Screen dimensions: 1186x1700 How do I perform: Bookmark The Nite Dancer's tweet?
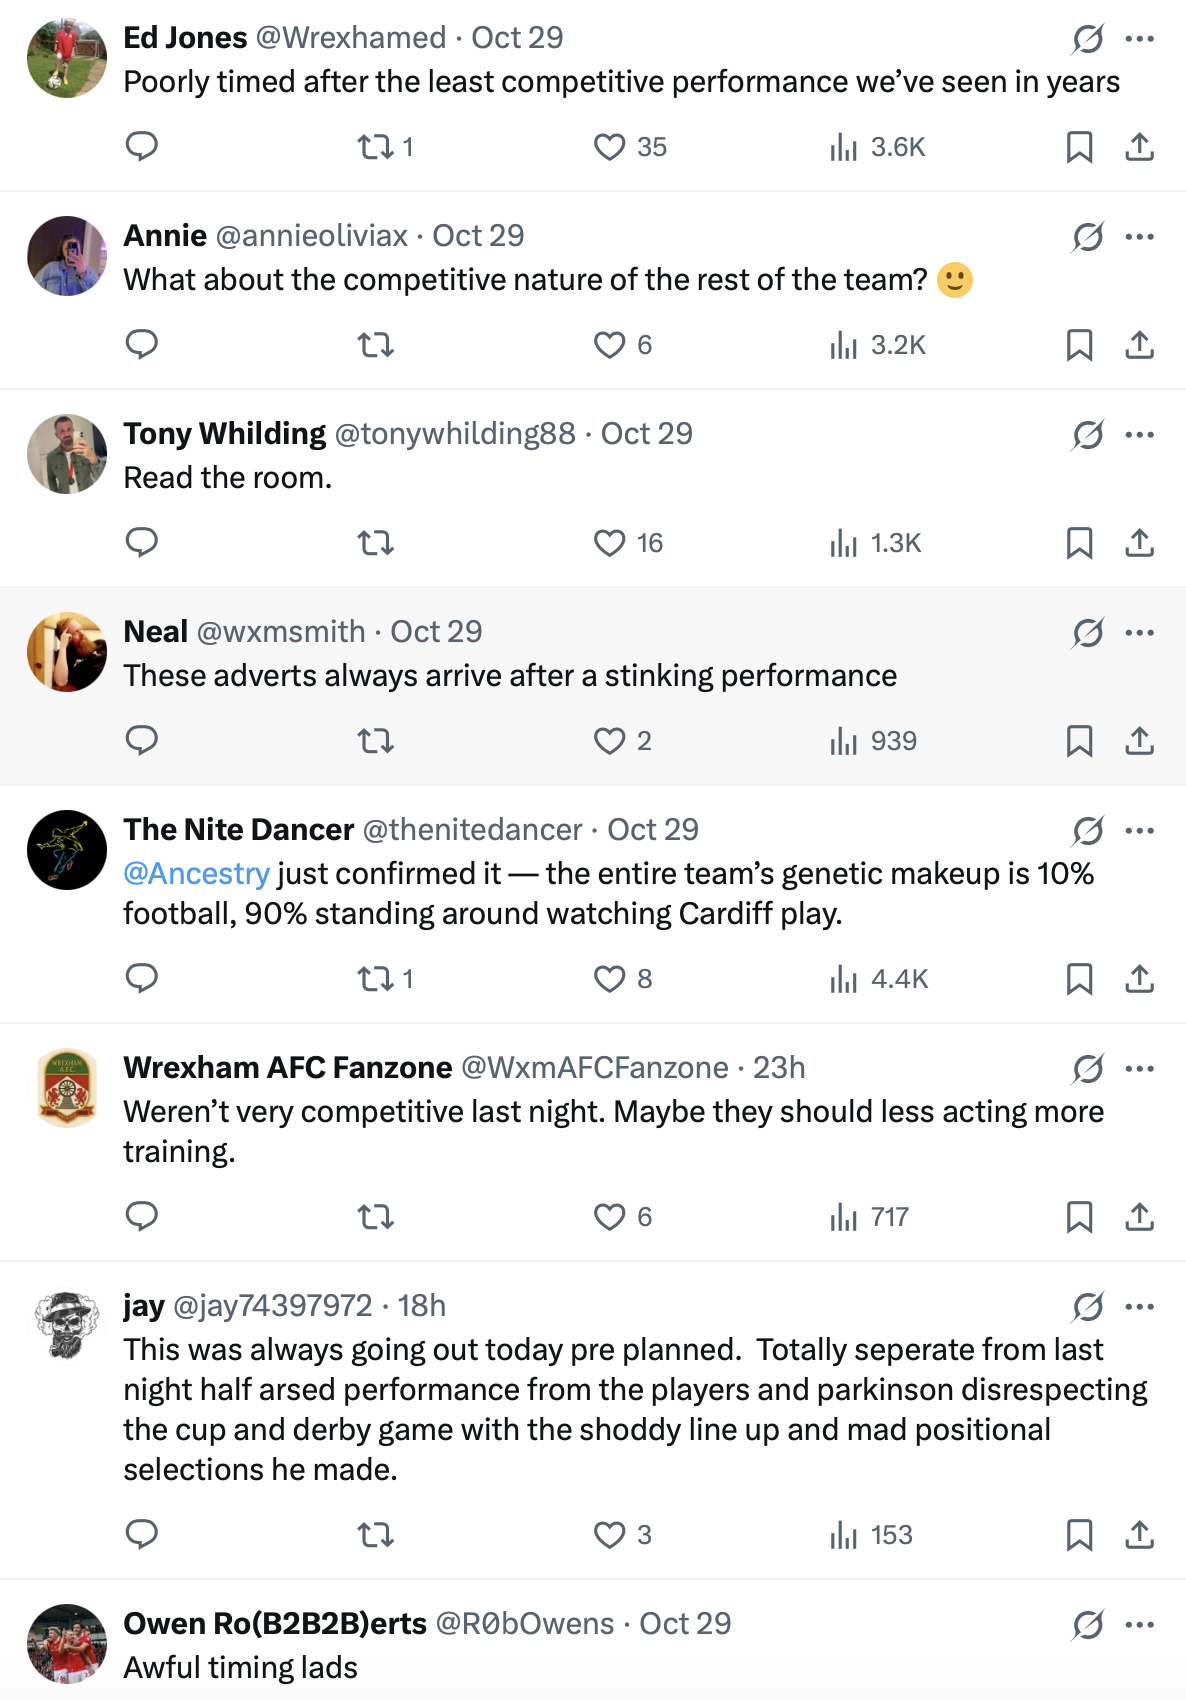click(x=1079, y=979)
